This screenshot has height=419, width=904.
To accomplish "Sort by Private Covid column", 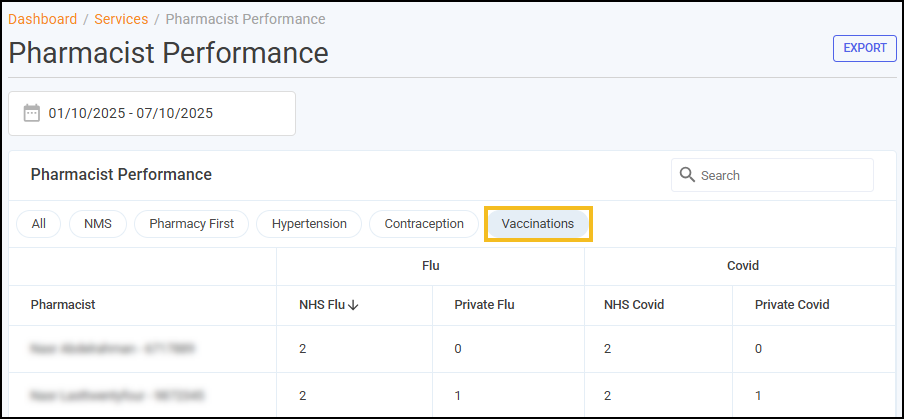I will 792,305.
